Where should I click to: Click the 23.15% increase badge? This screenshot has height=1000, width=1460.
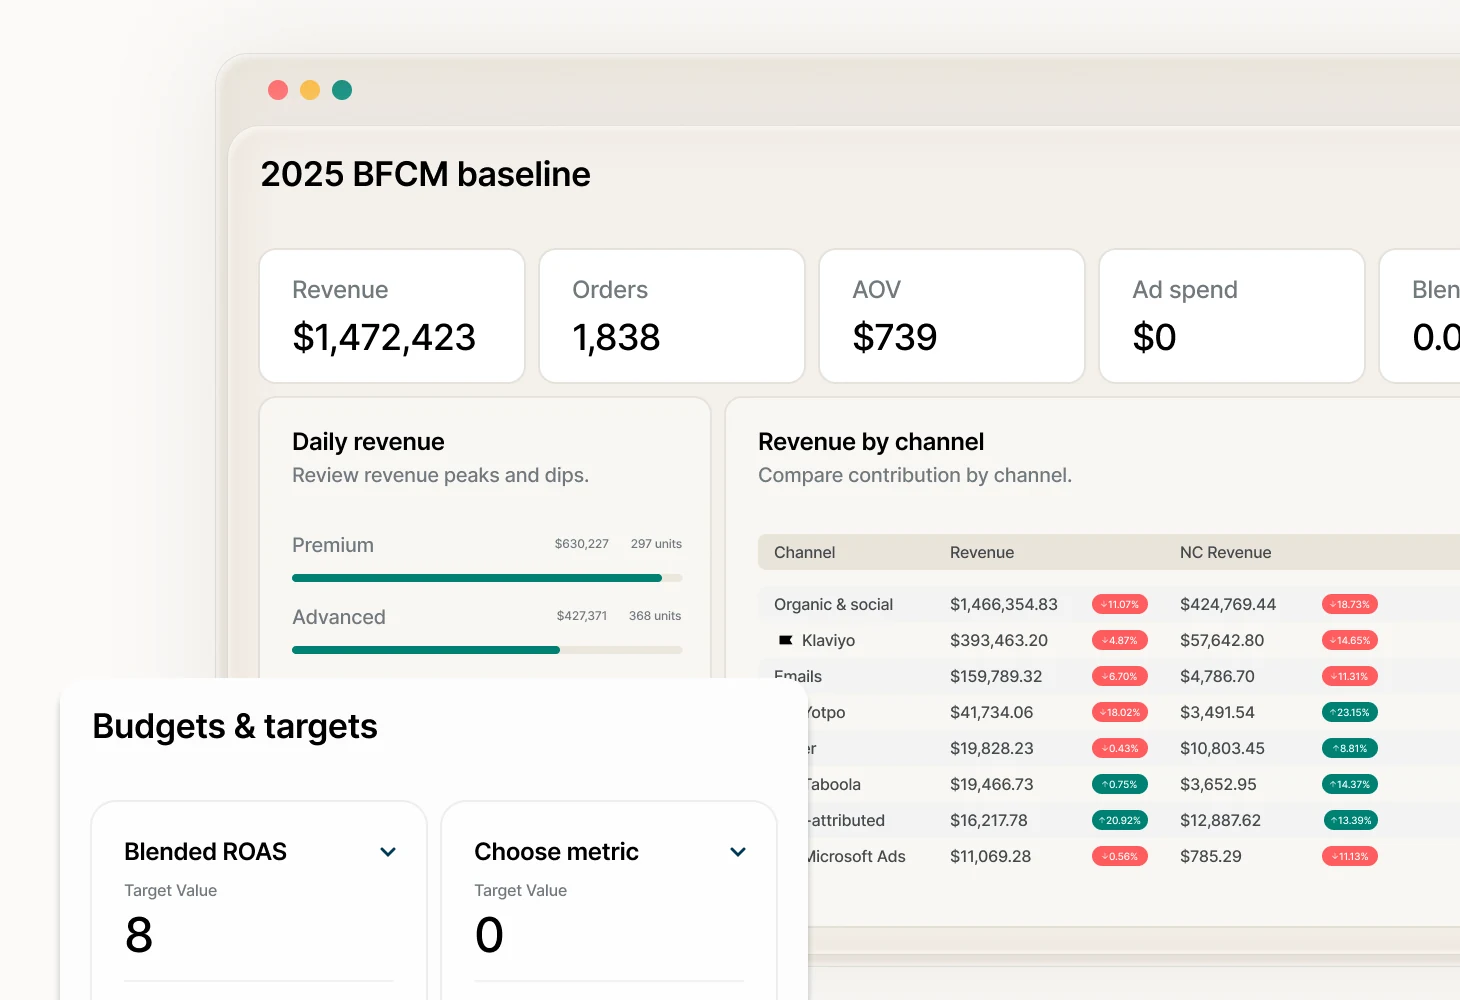[x=1350, y=712]
